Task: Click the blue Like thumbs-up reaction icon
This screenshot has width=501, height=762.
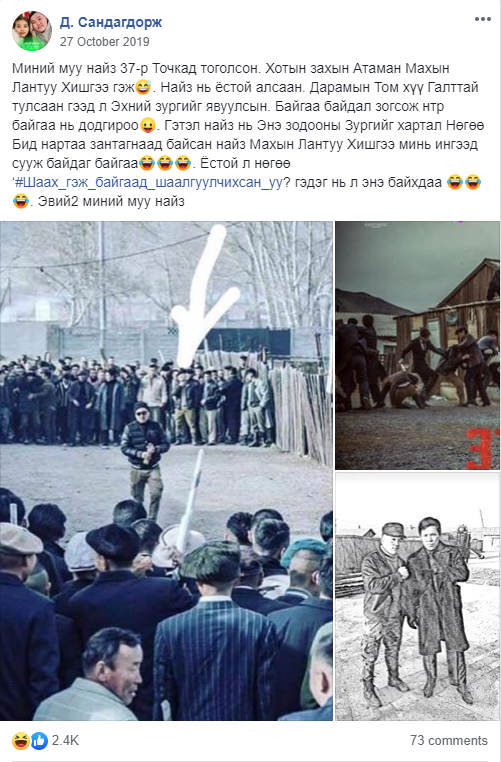Action: click(x=39, y=740)
